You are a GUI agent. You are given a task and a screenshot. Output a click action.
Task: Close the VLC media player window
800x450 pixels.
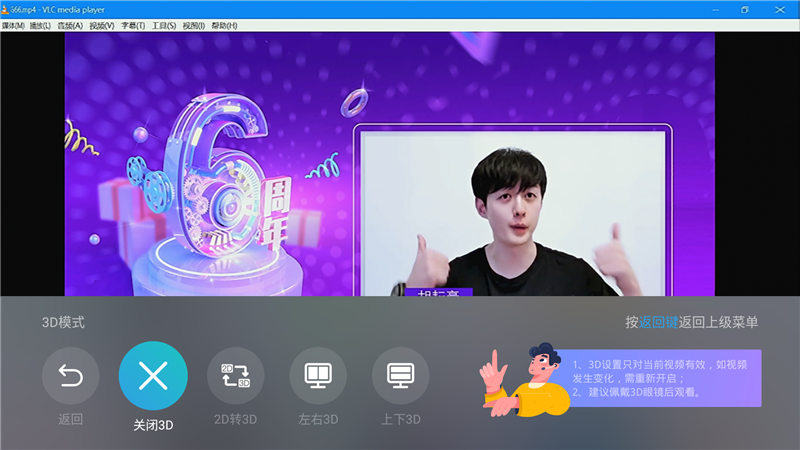(x=780, y=10)
